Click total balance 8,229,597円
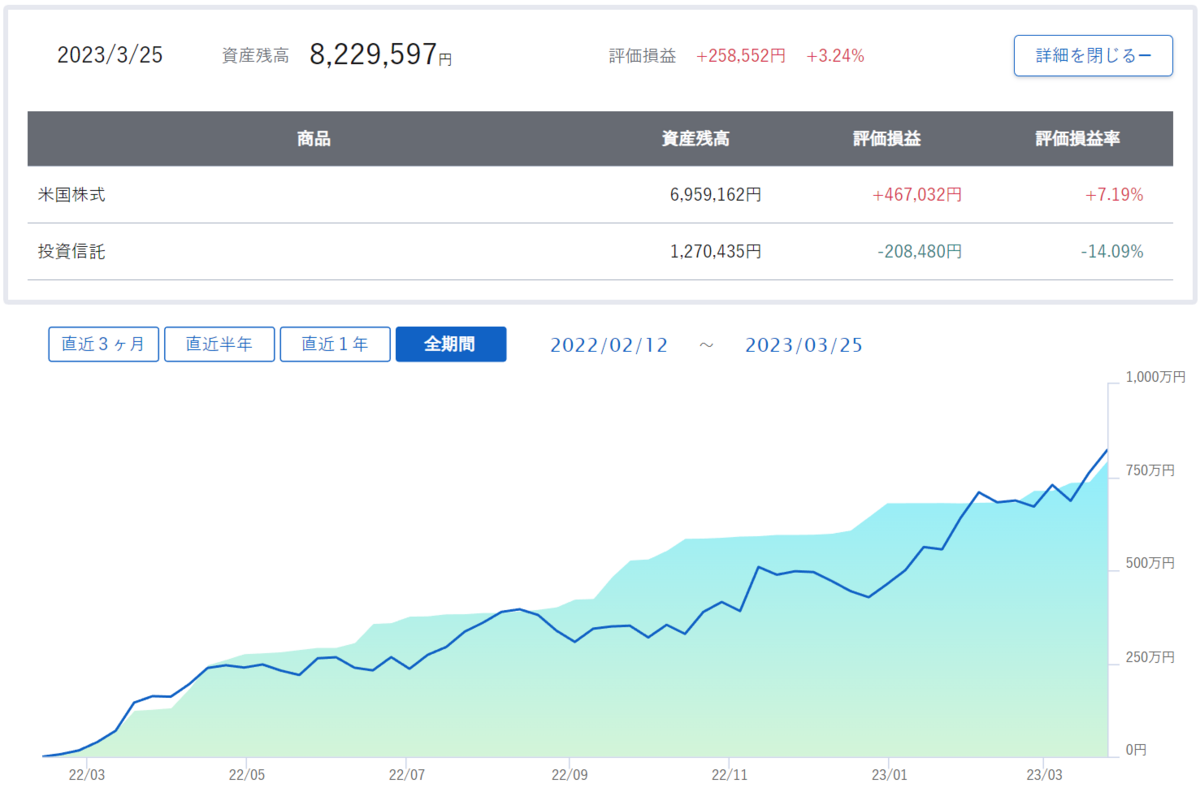The height and width of the screenshot is (801, 1200). [381, 55]
